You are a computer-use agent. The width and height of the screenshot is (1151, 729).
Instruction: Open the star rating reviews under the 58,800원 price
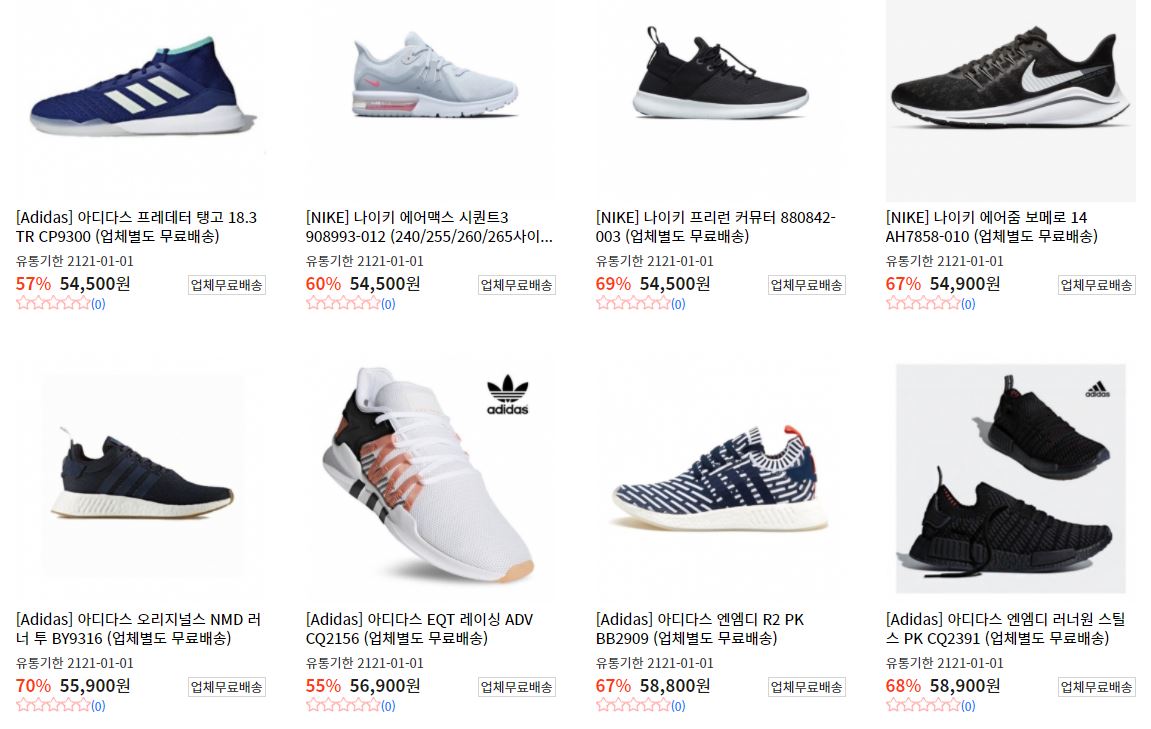pyautogui.click(x=641, y=706)
